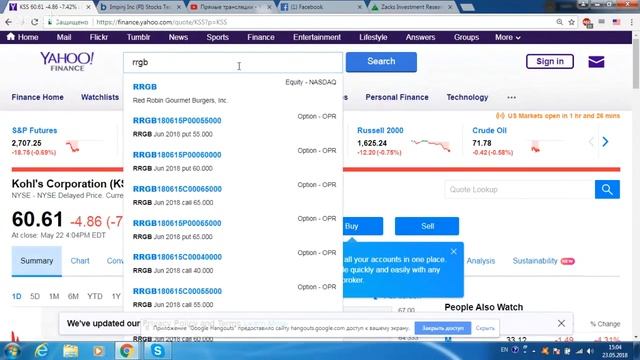The width and height of the screenshot is (640, 360).
Task: Click Sports in the Yahoo top bar
Action: 218,37
